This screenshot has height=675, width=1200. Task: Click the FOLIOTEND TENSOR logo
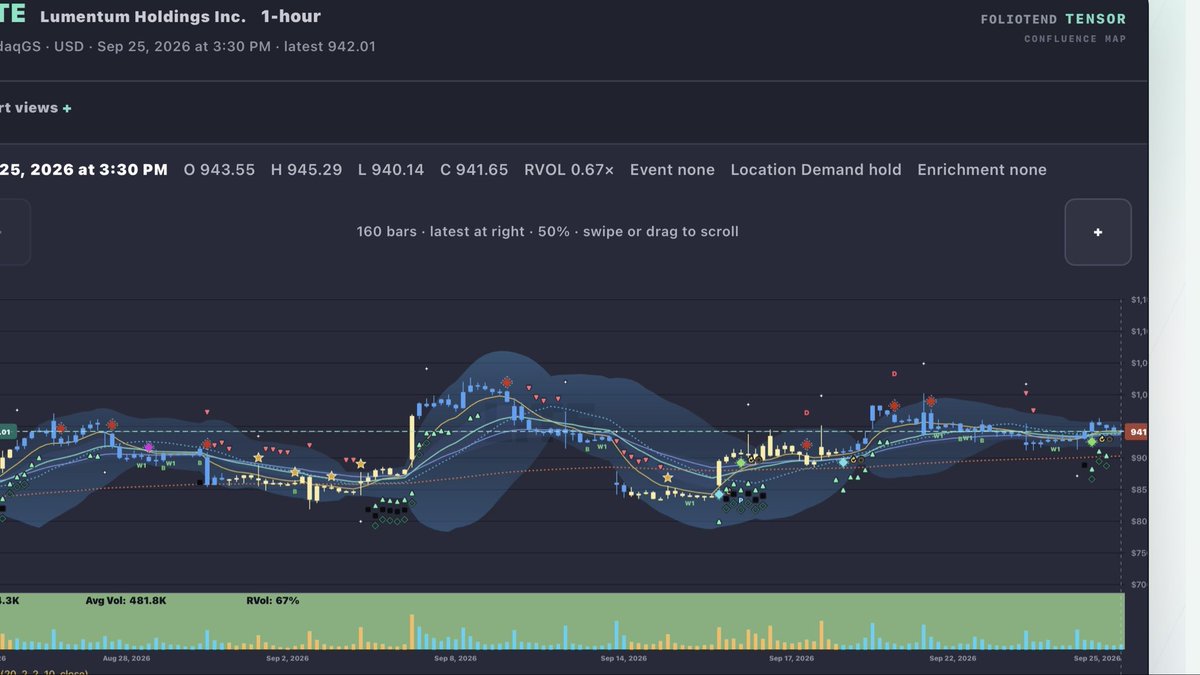coord(1054,19)
